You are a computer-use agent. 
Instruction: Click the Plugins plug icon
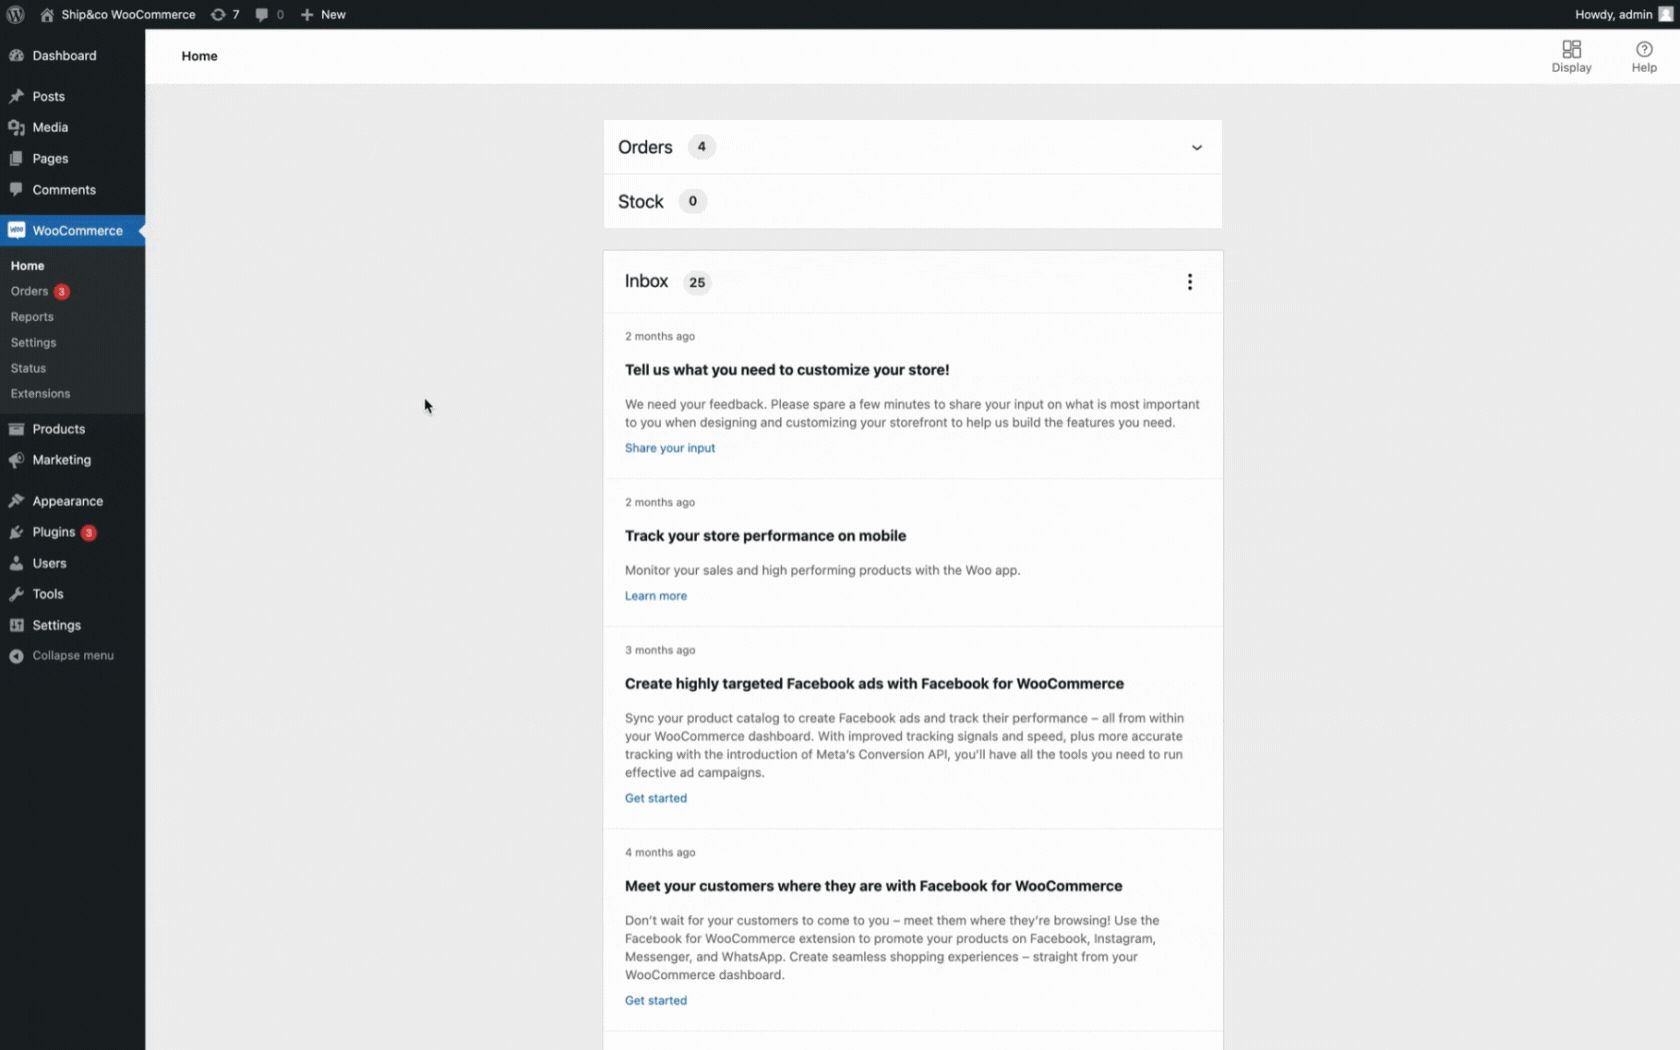click(16, 532)
